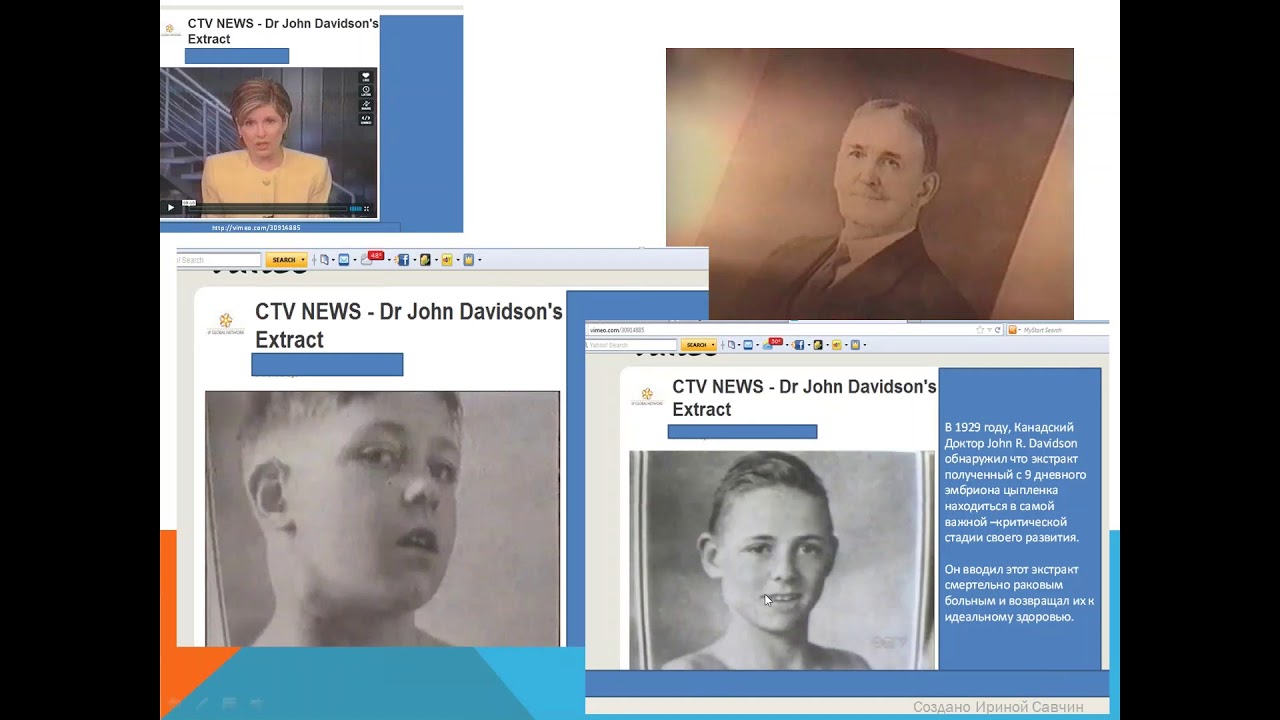Click the 48° weather icon in the middle toolbar

[x=372, y=258]
